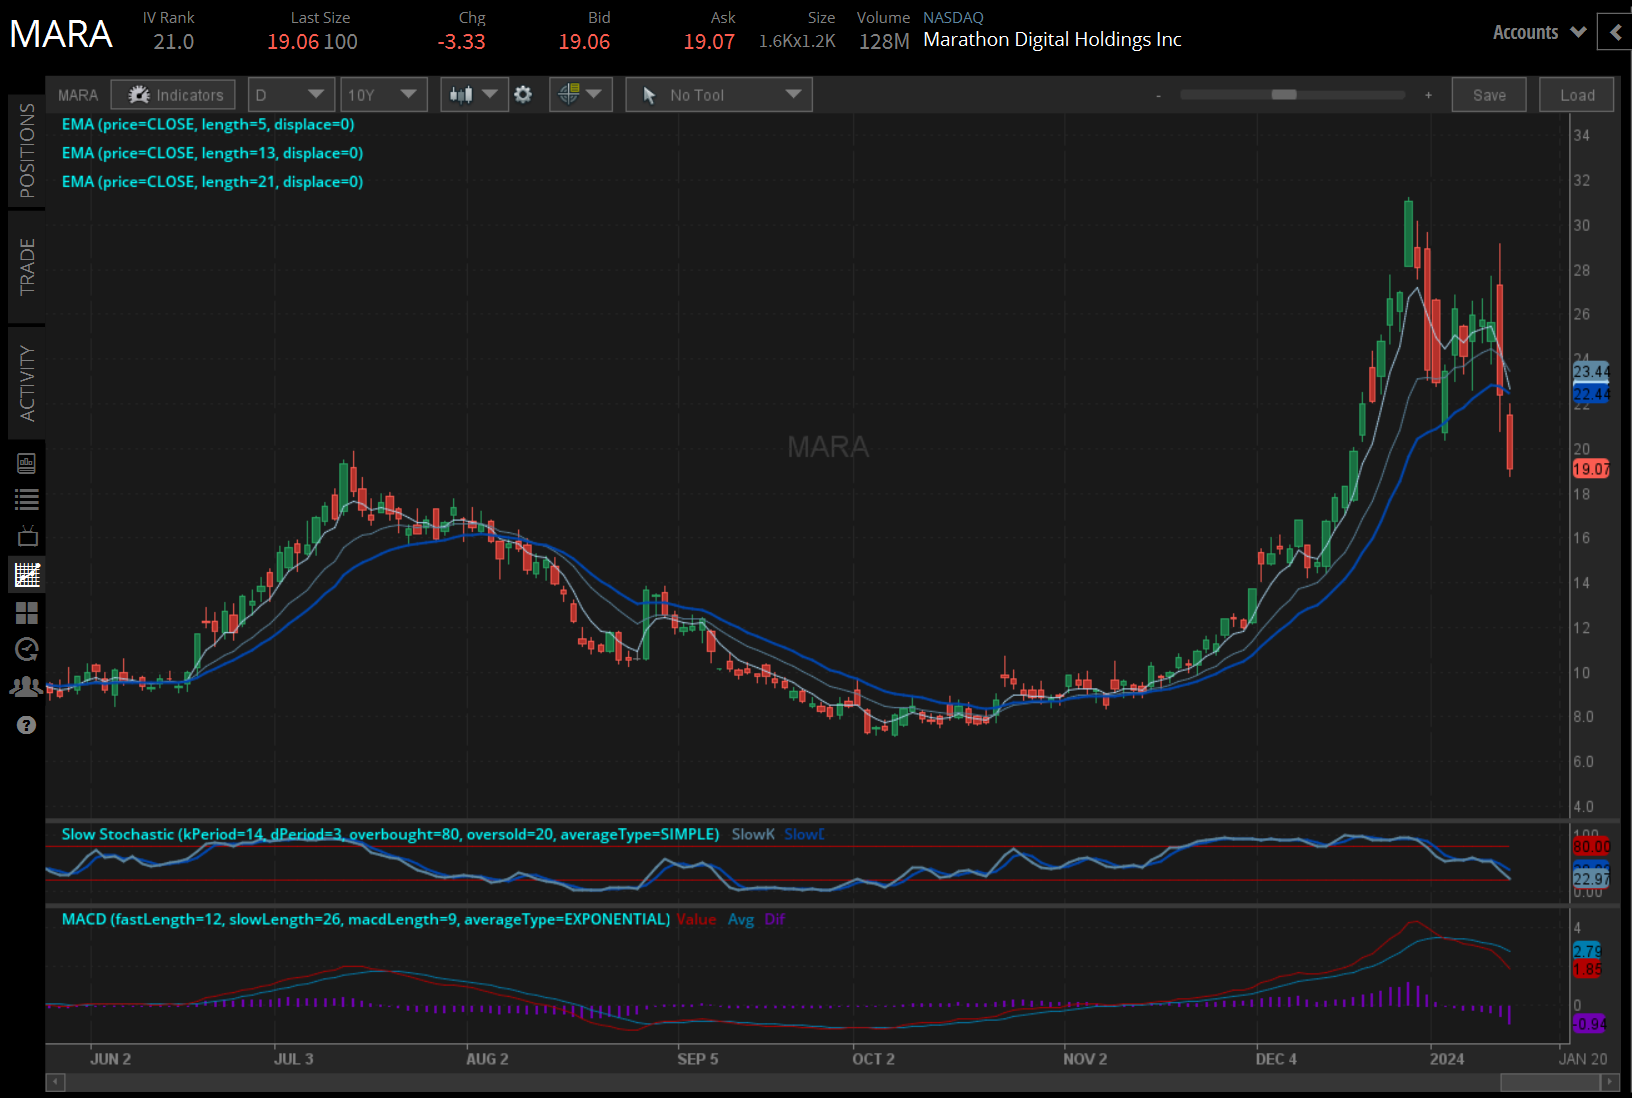
Task: Open the live TV sidebar icon
Action: pos(27,537)
